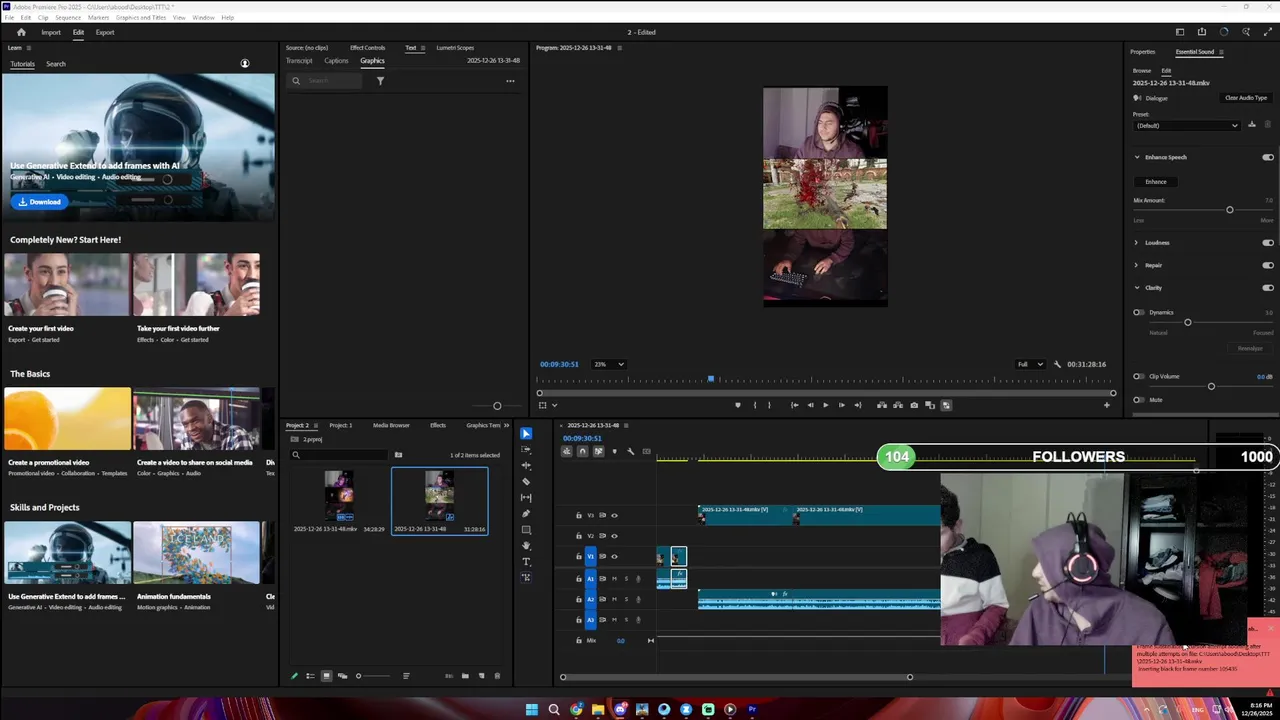Adjust the Mix Amount slider handle
Viewport: 1280px width, 720px height.
(x=1230, y=210)
